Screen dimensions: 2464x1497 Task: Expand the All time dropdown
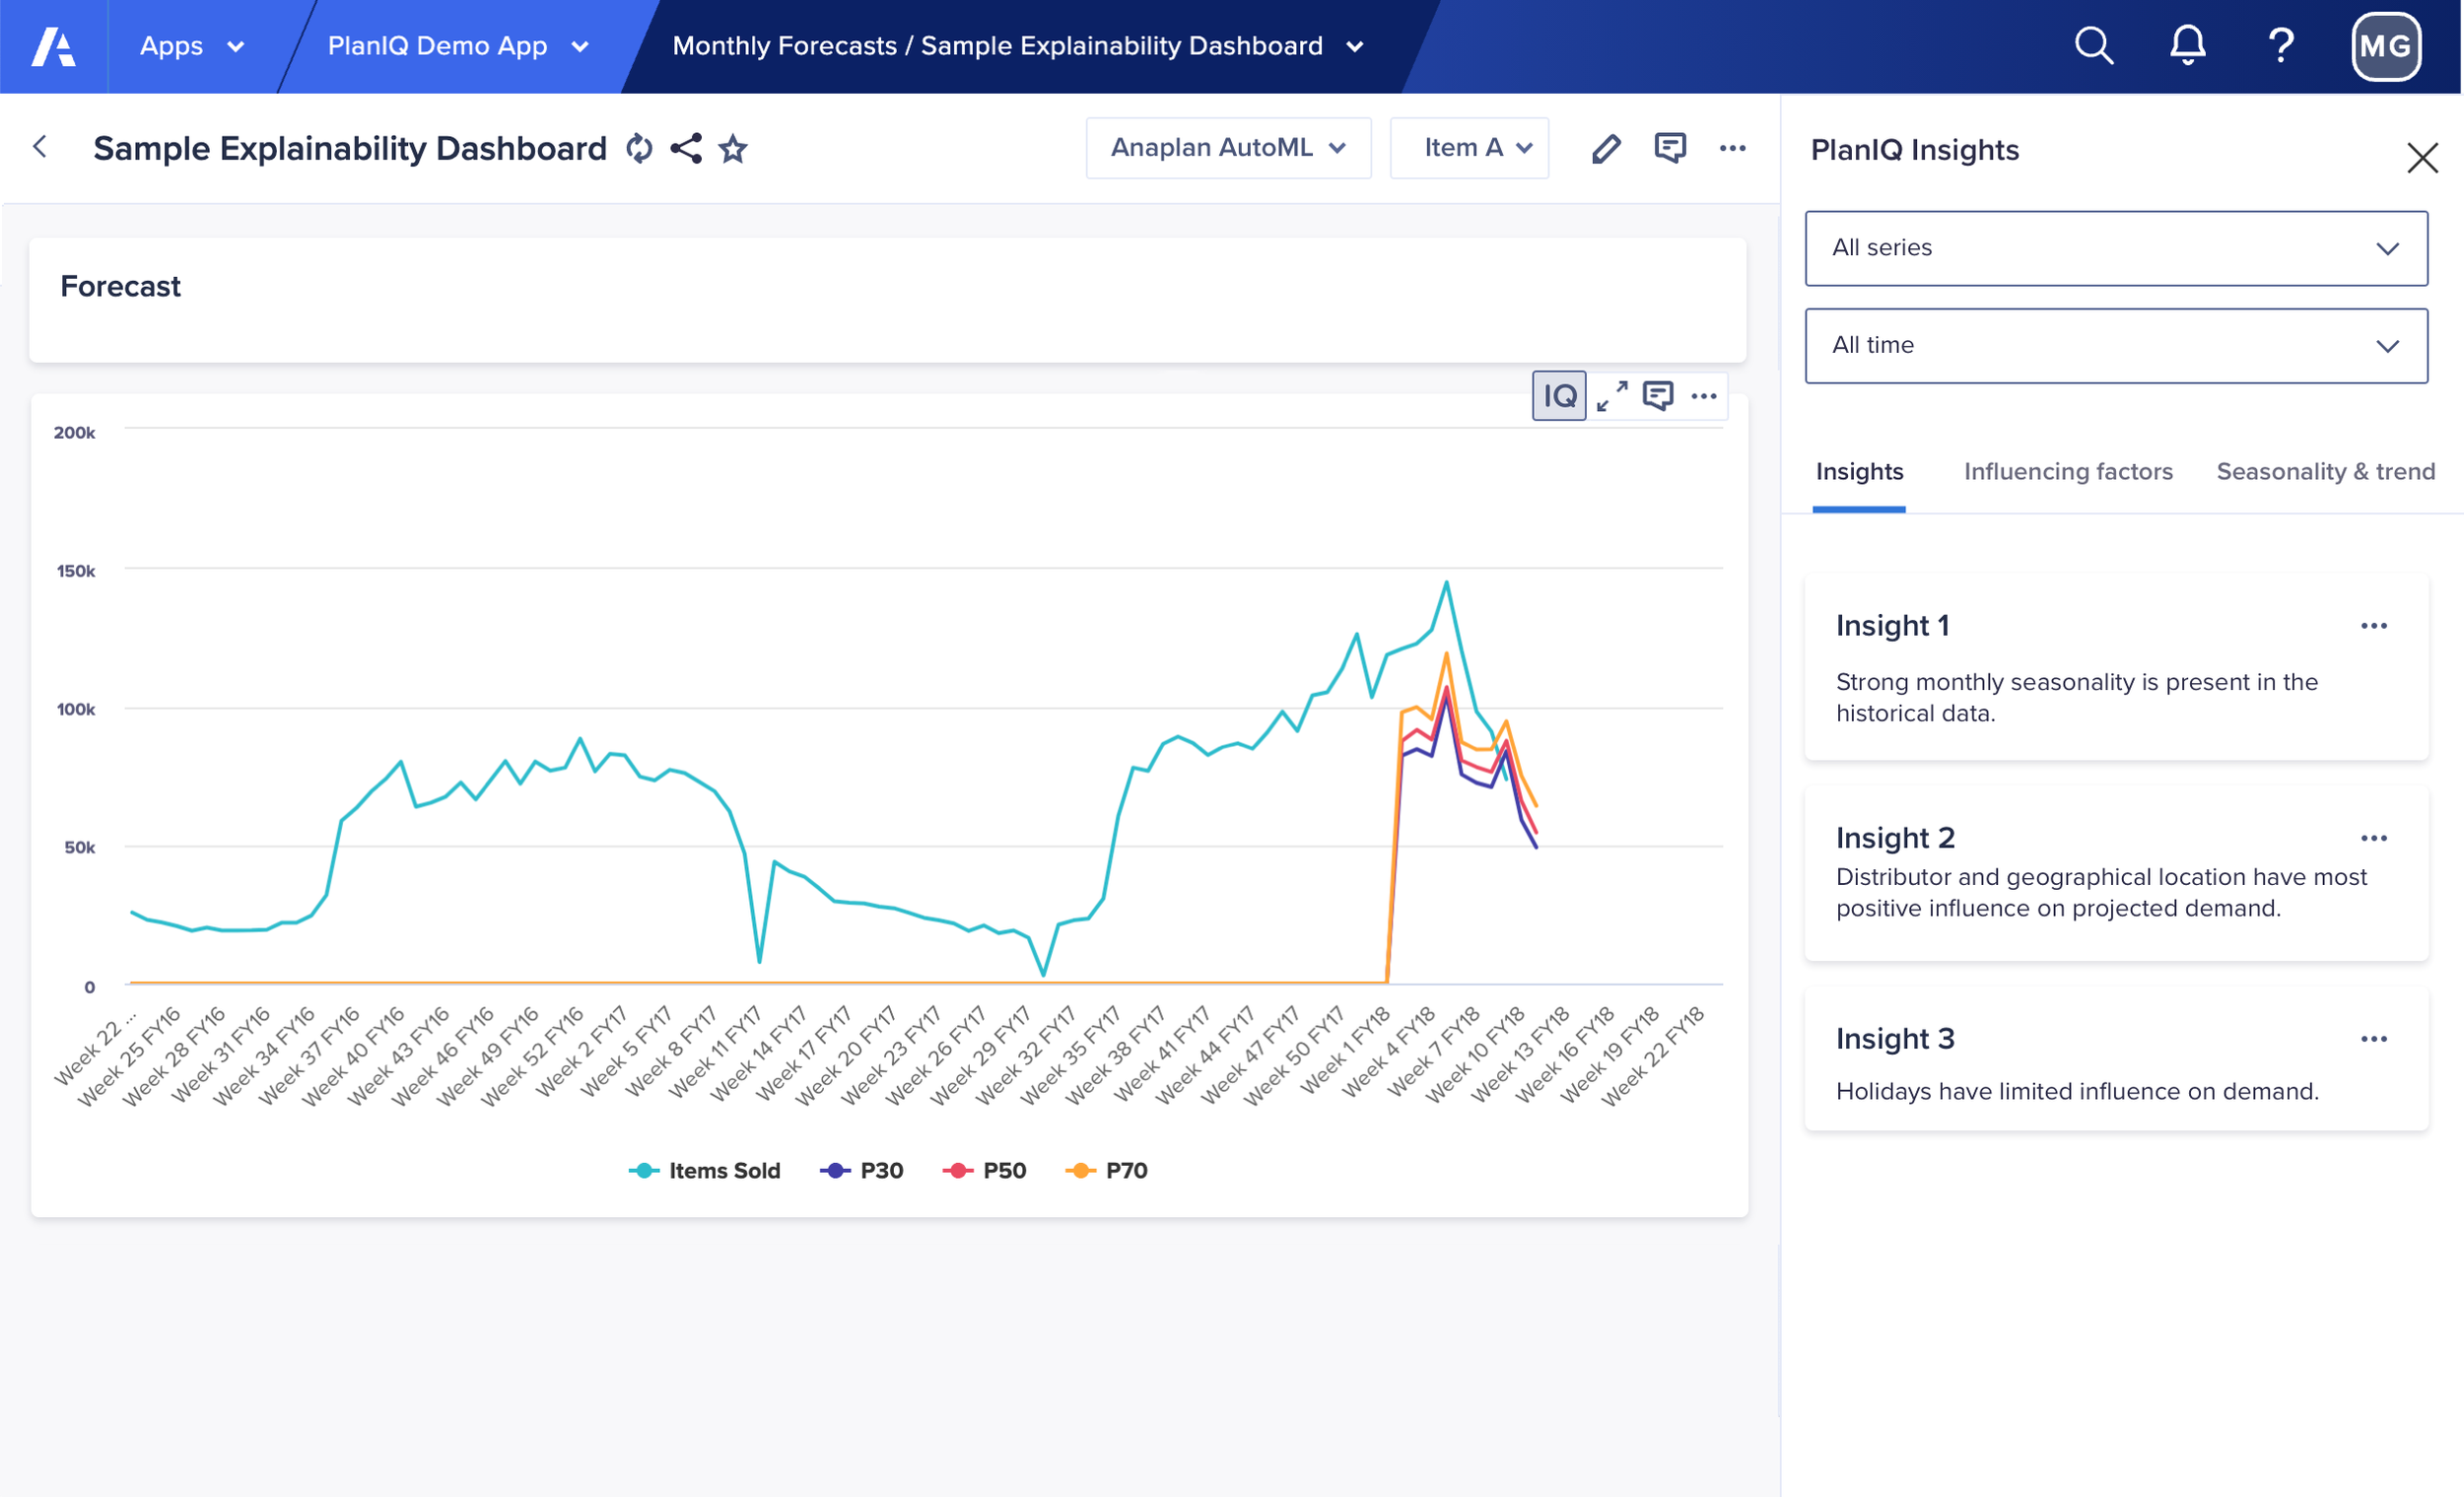pos(2115,345)
